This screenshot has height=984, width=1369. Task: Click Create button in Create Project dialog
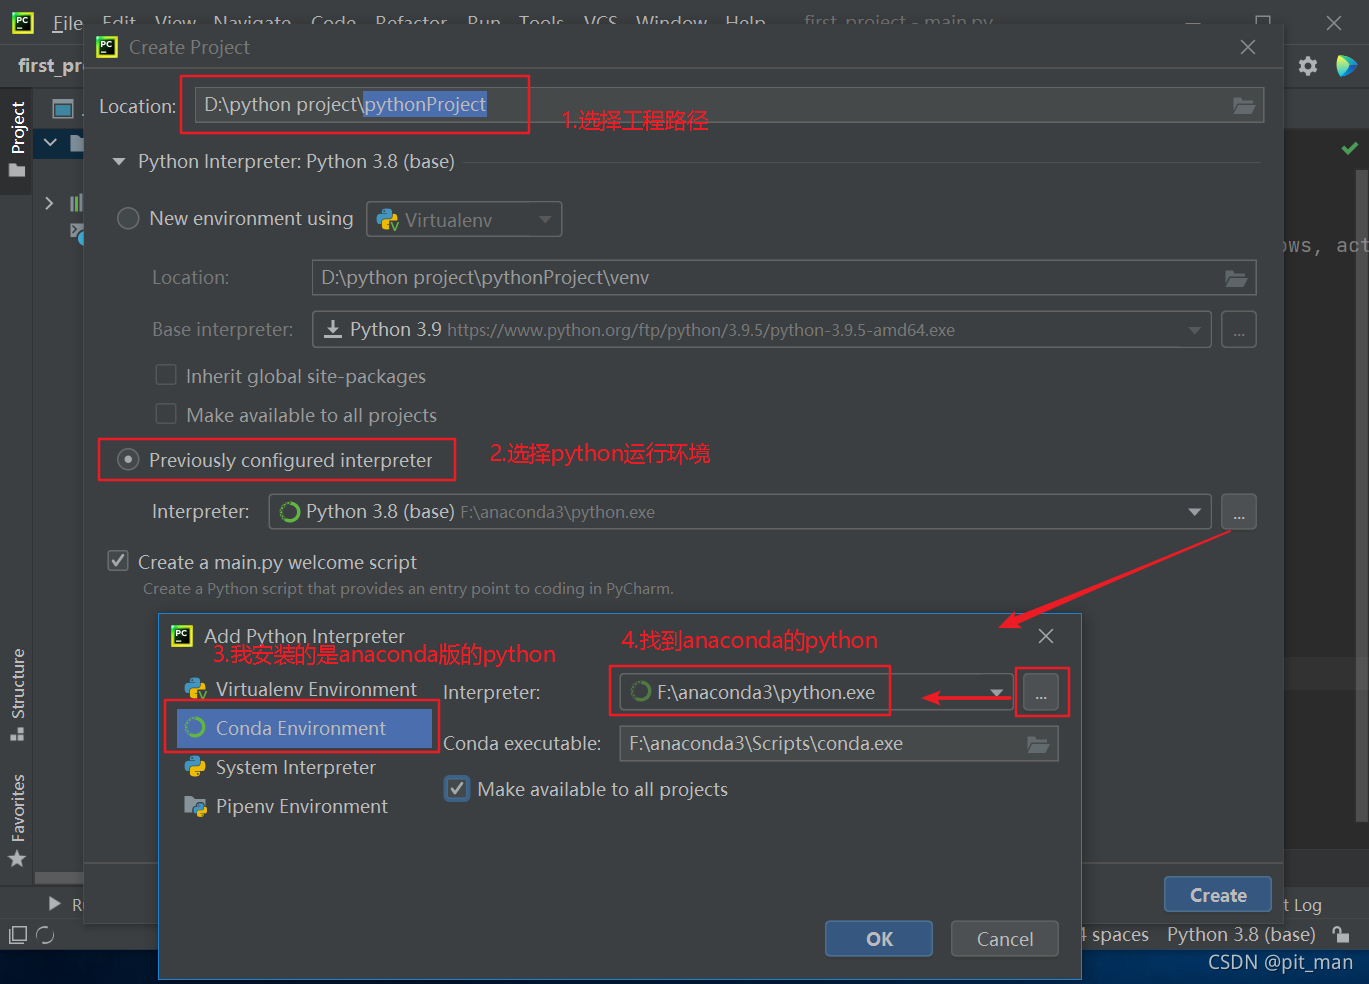(x=1218, y=895)
